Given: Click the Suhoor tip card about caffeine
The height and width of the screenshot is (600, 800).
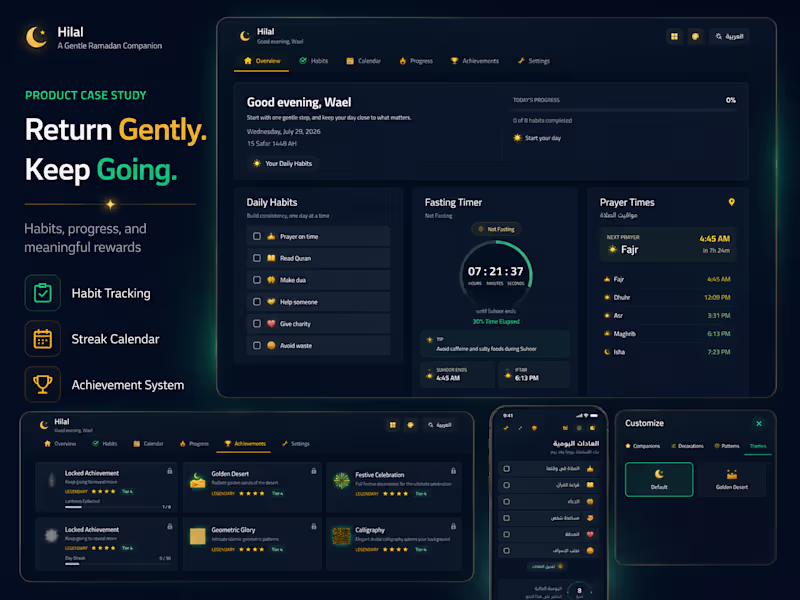Looking at the screenshot, I should click(495, 344).
